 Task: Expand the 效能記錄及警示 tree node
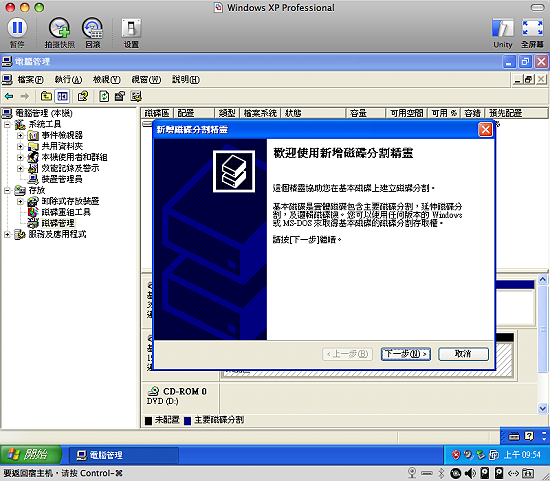[x=20, y=168]
